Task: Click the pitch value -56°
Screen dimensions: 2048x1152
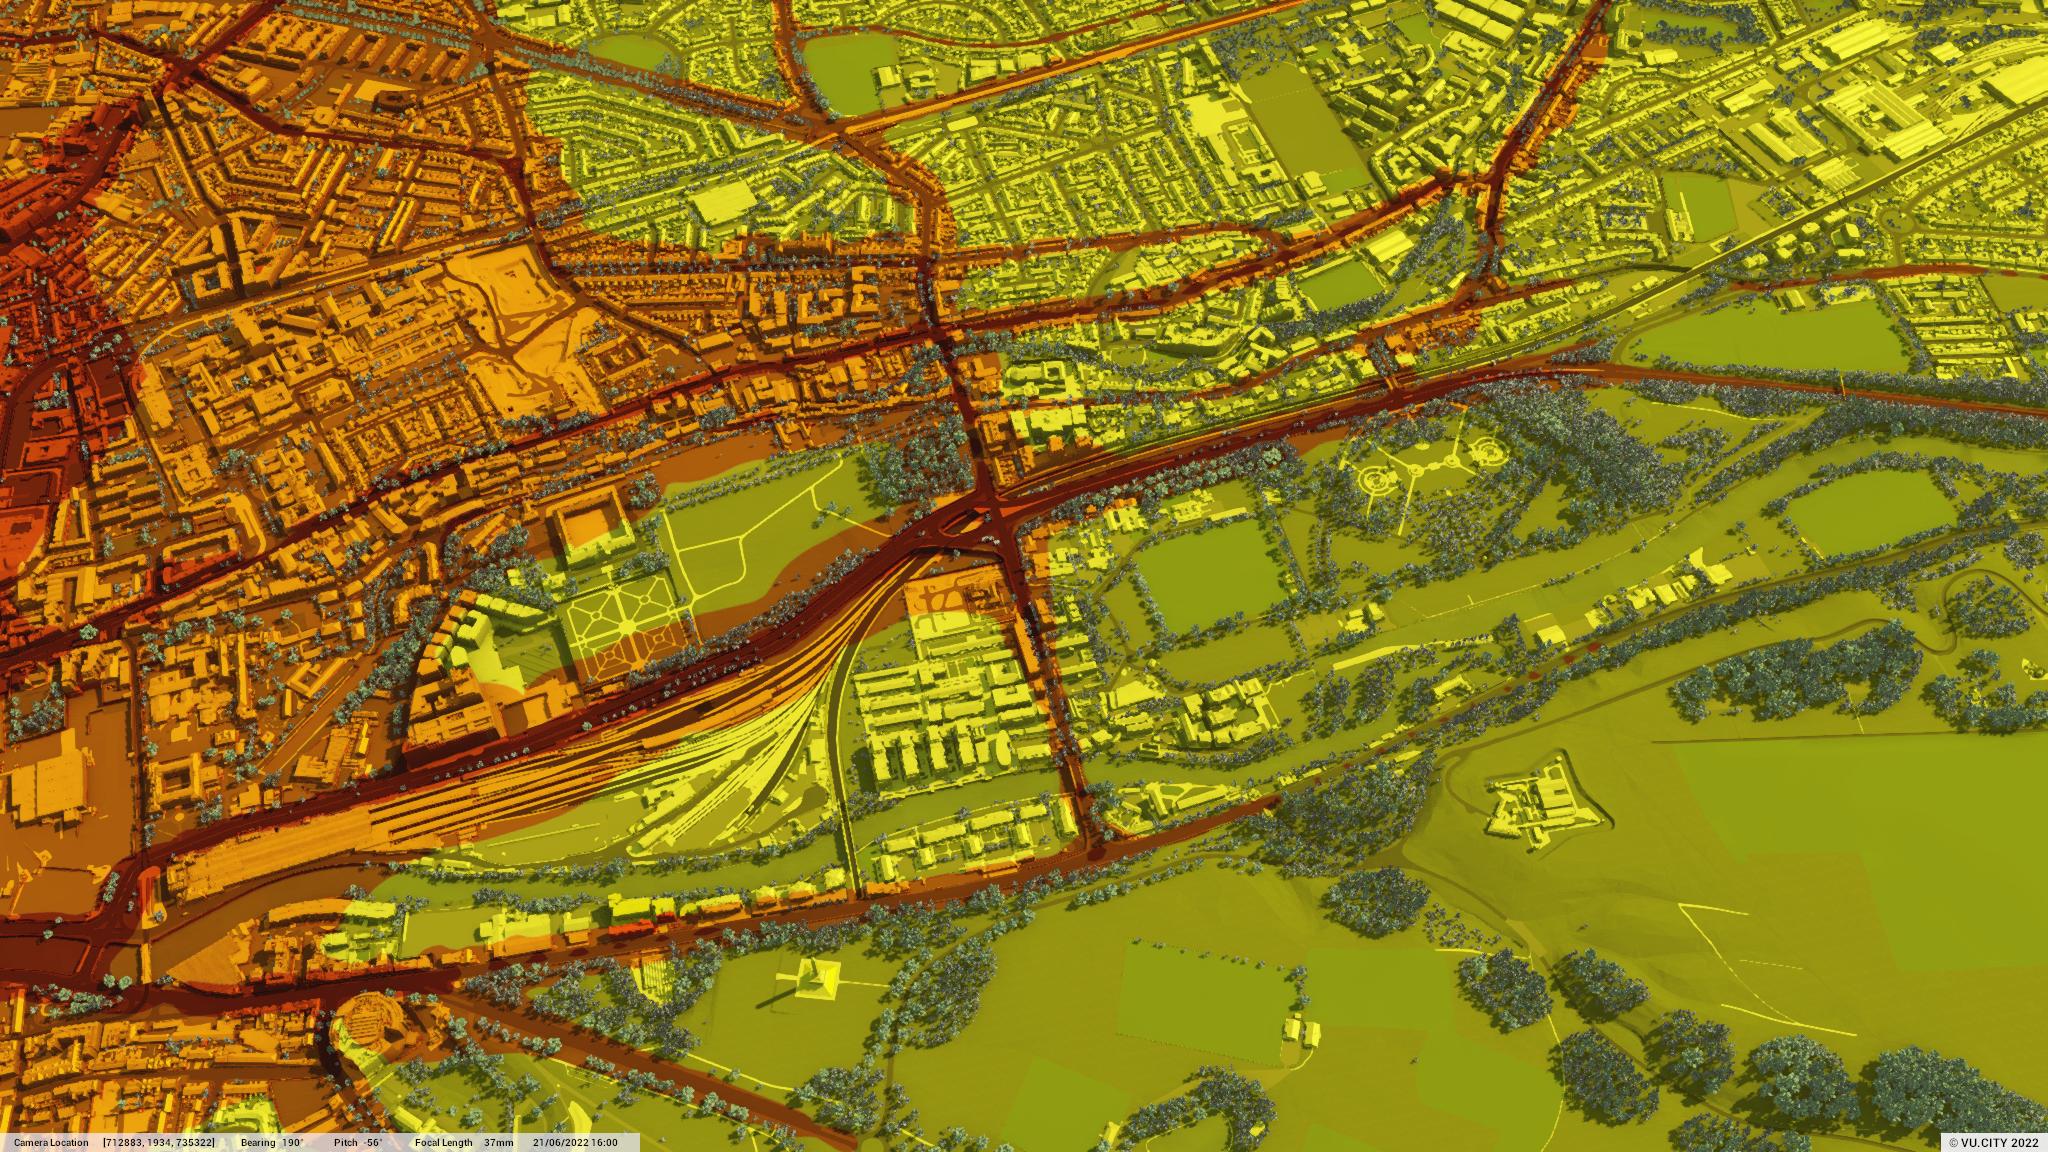Action: coord(372,1142)
